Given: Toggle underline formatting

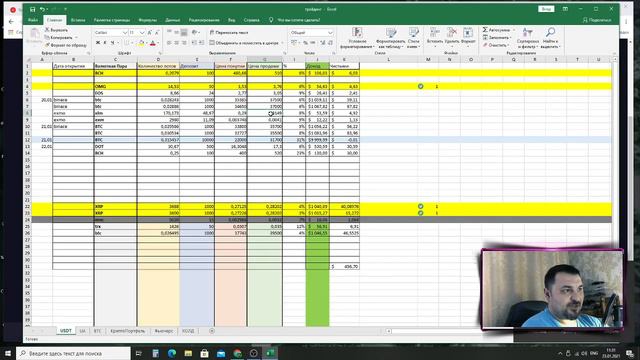Looking at the screenshot, I should pyautogui.click(x=112, y=42).
